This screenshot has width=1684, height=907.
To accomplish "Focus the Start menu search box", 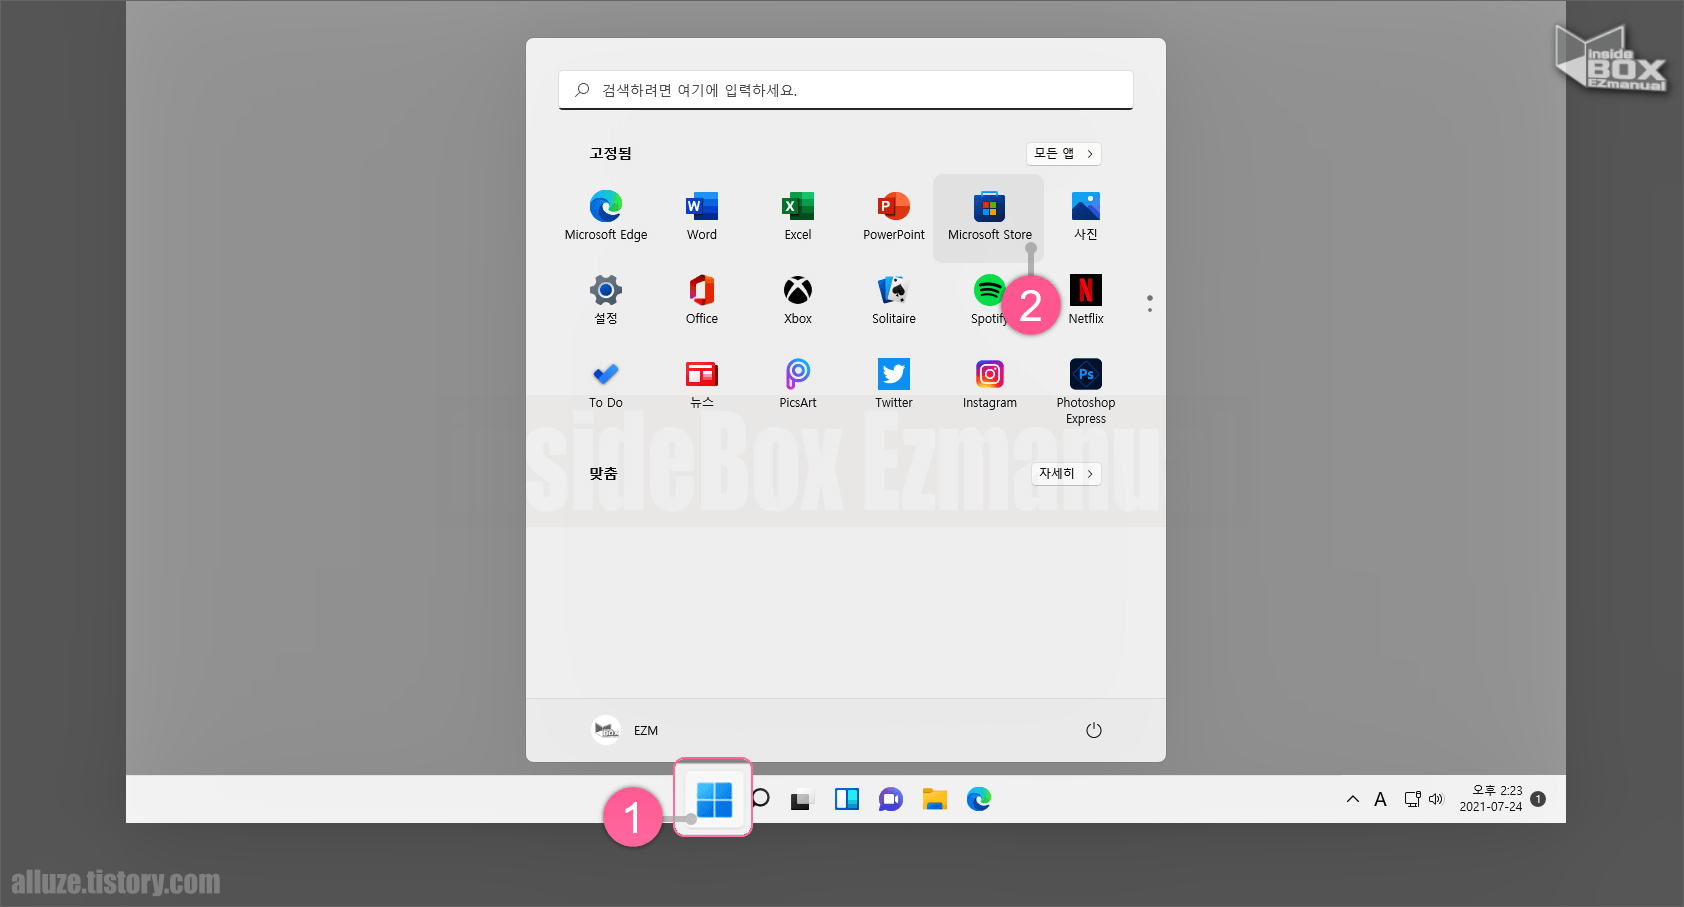I will (846, 90).
